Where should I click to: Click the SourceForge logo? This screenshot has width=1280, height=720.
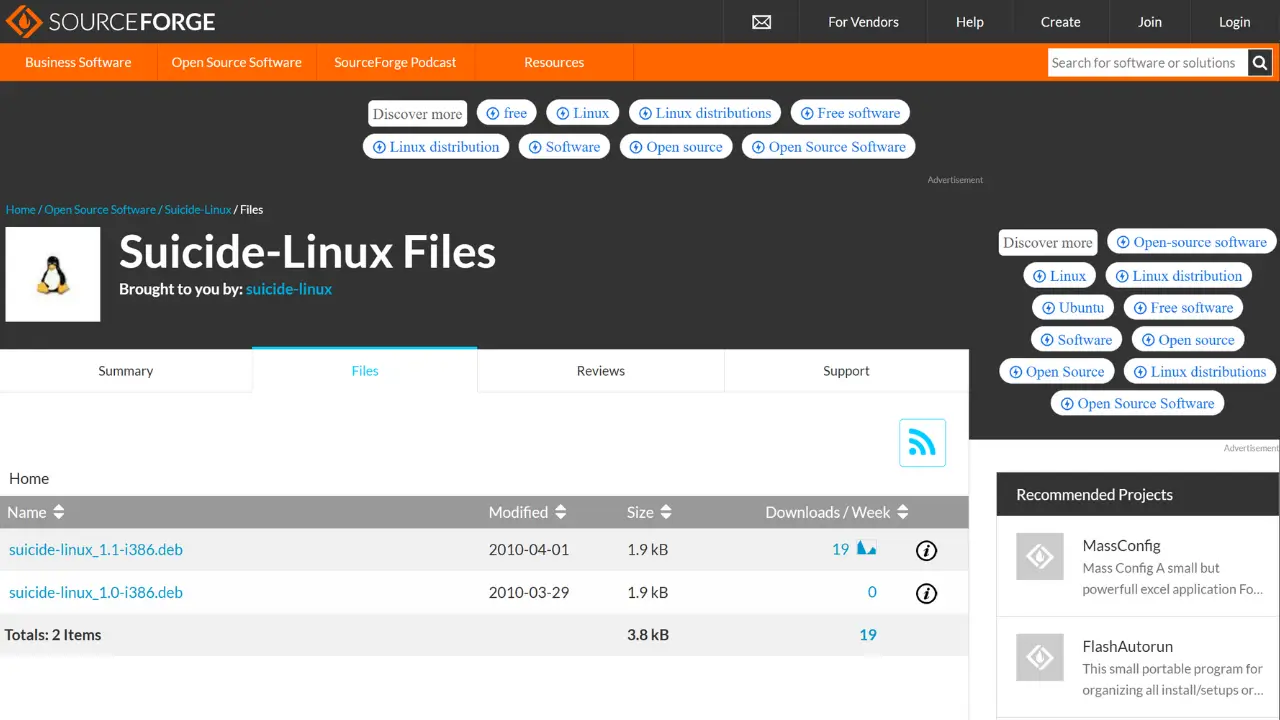110,22
